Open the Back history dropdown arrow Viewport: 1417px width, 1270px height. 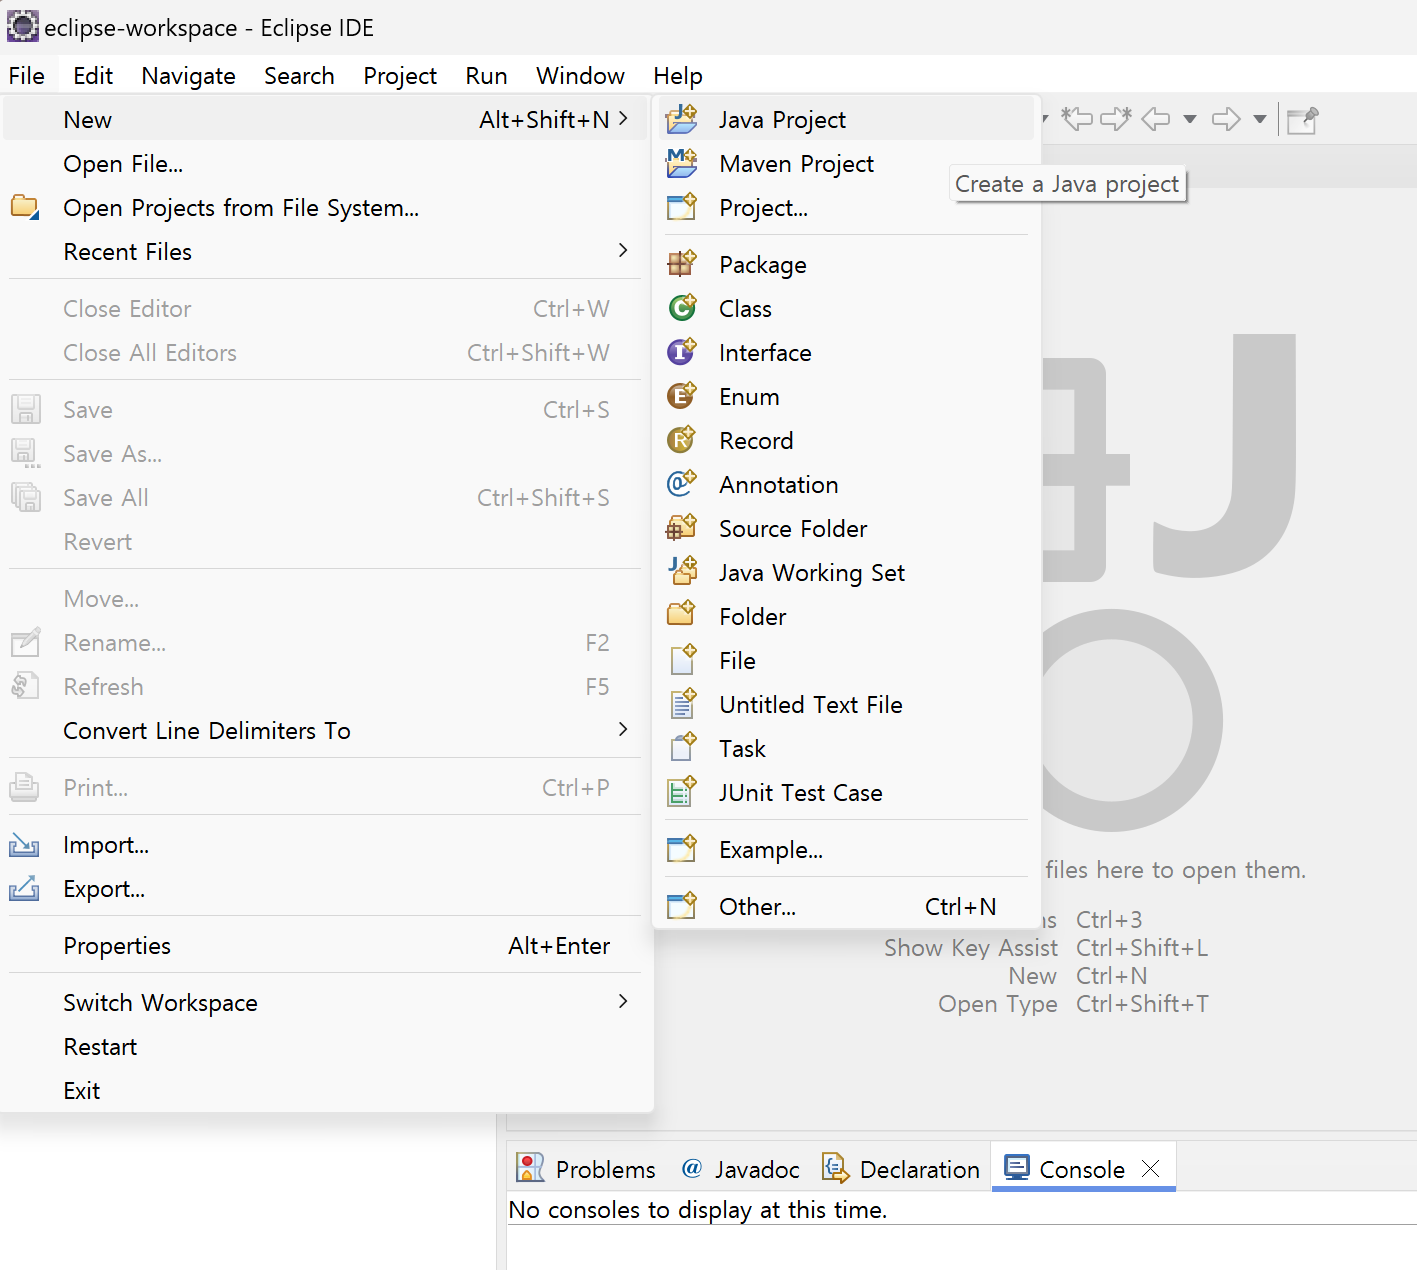coord(1189,119)
